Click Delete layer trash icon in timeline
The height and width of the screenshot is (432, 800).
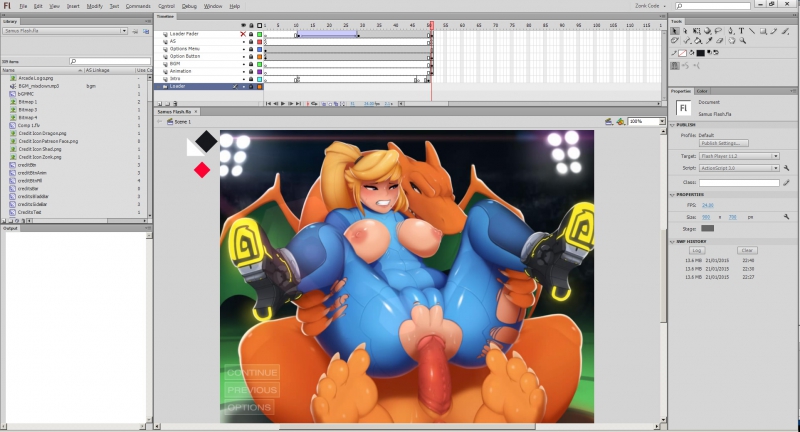pos(175,104)
